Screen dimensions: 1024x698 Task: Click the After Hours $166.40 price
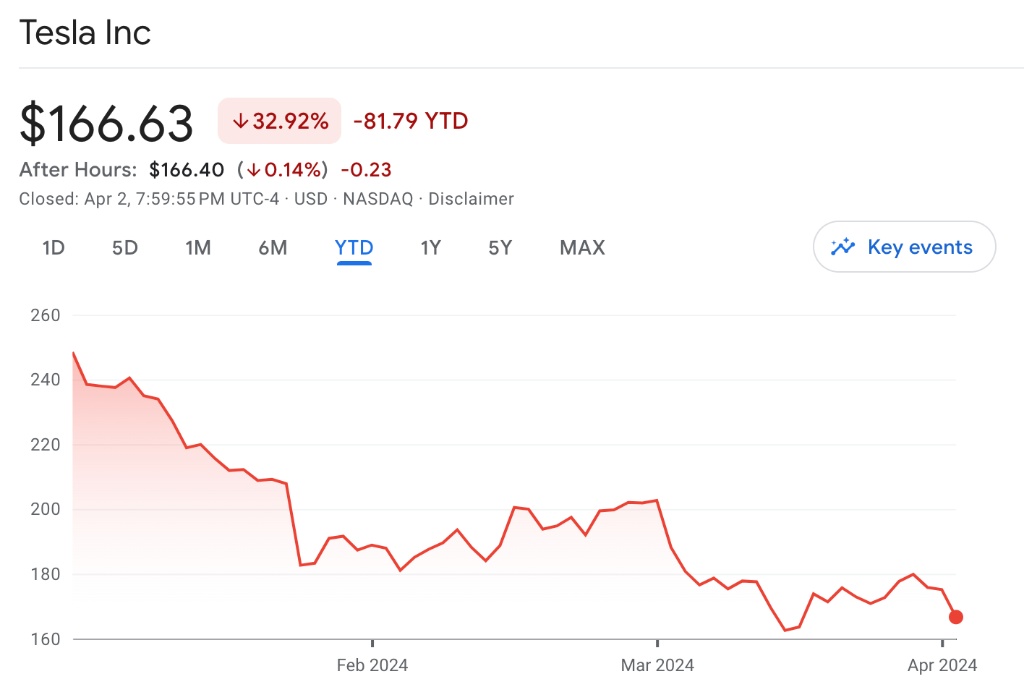187,169
